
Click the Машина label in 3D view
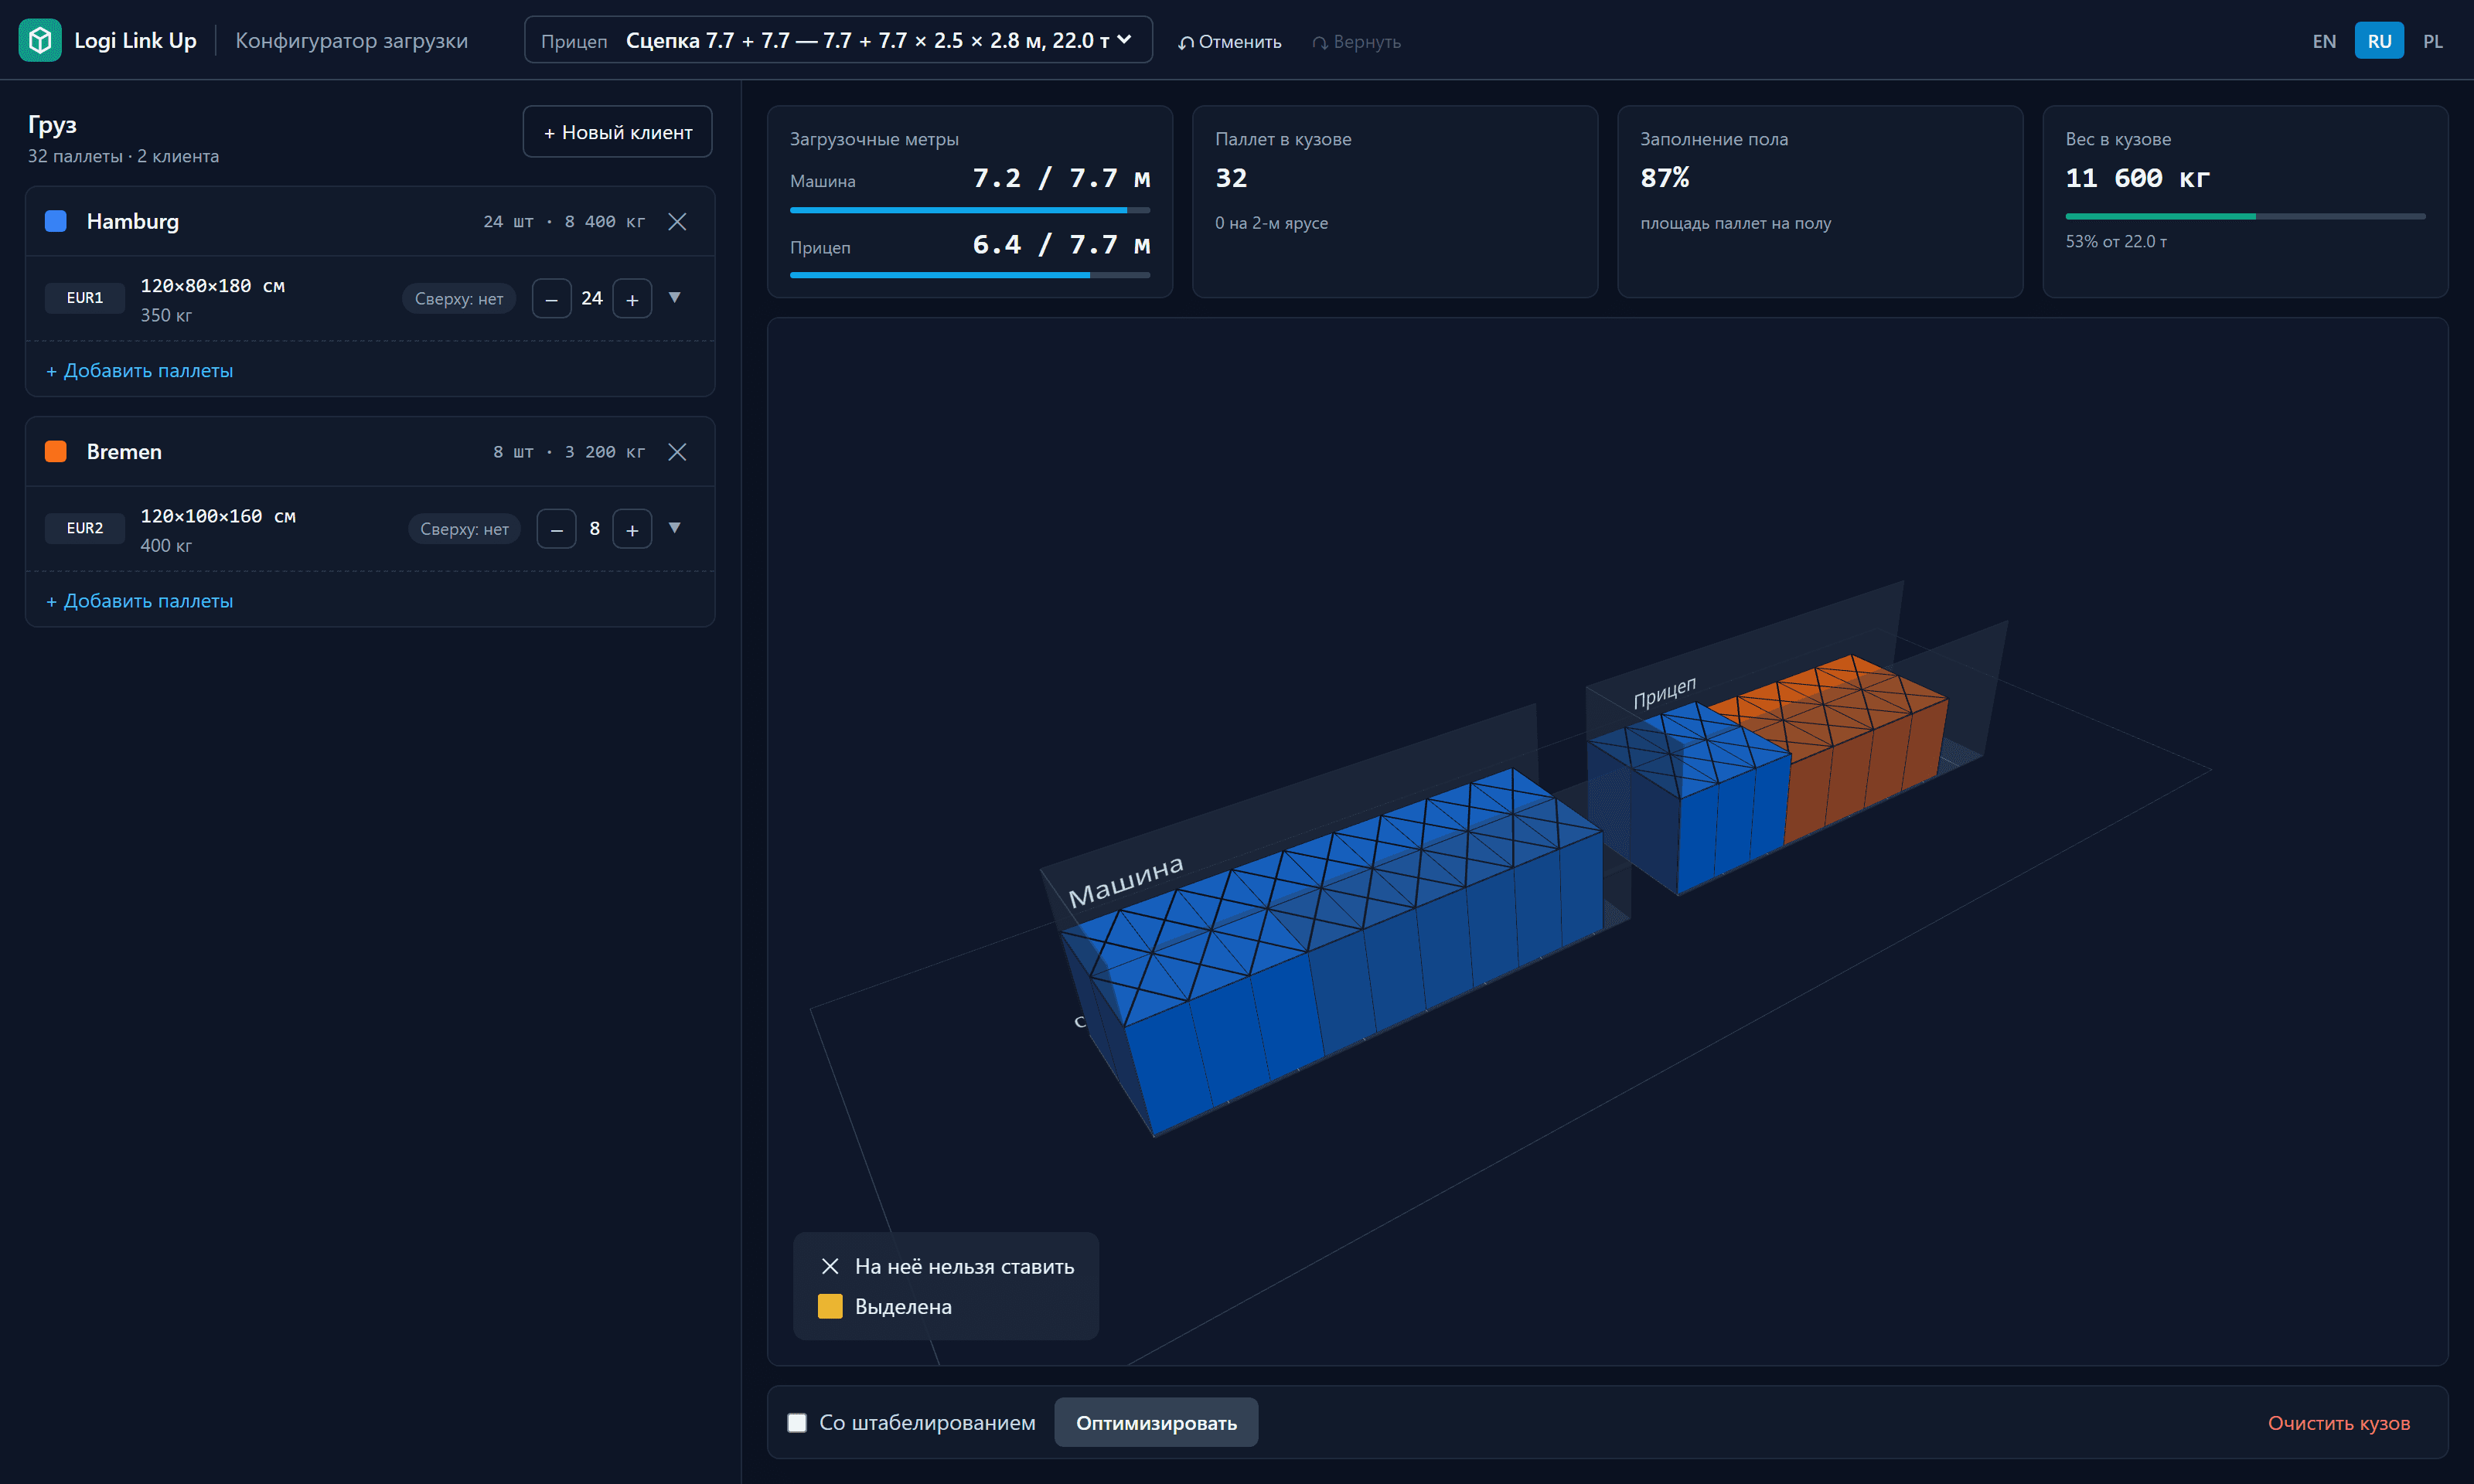pos(1126,880)
